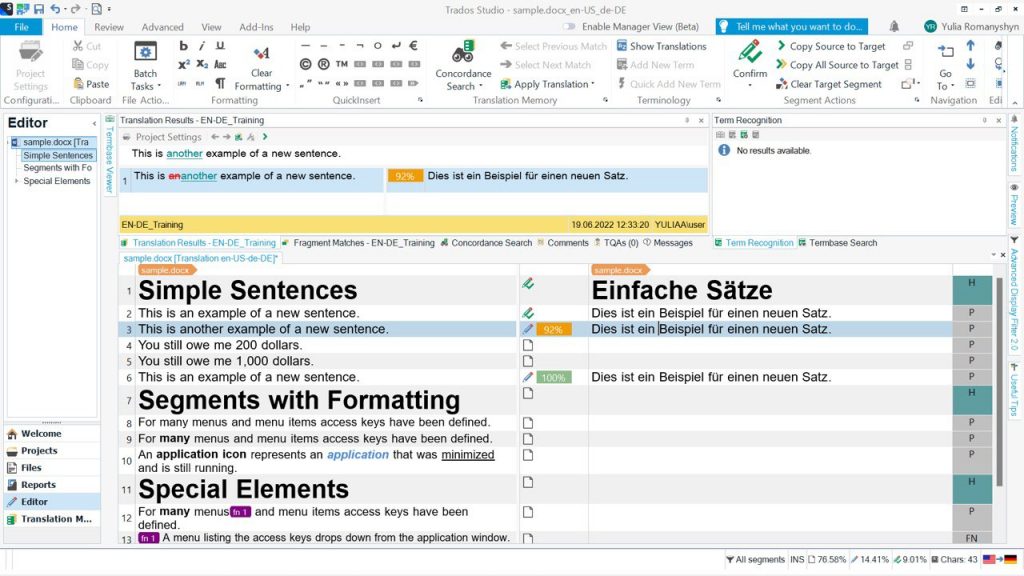Select Special Elements in the editor tree
1024x576 pixels.
tap(57, 181)
